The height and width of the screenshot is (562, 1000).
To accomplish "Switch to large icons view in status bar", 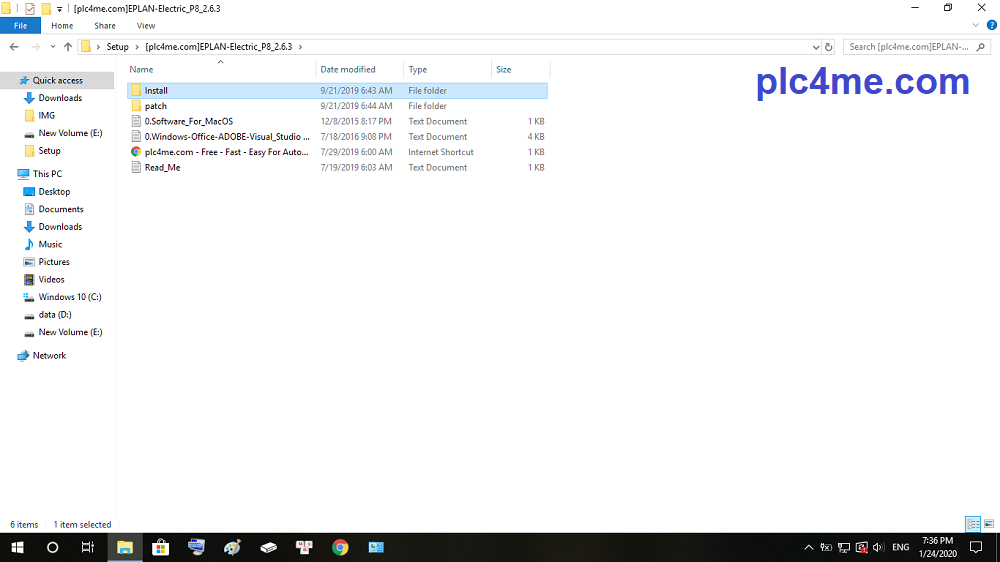I will [988, 524].
